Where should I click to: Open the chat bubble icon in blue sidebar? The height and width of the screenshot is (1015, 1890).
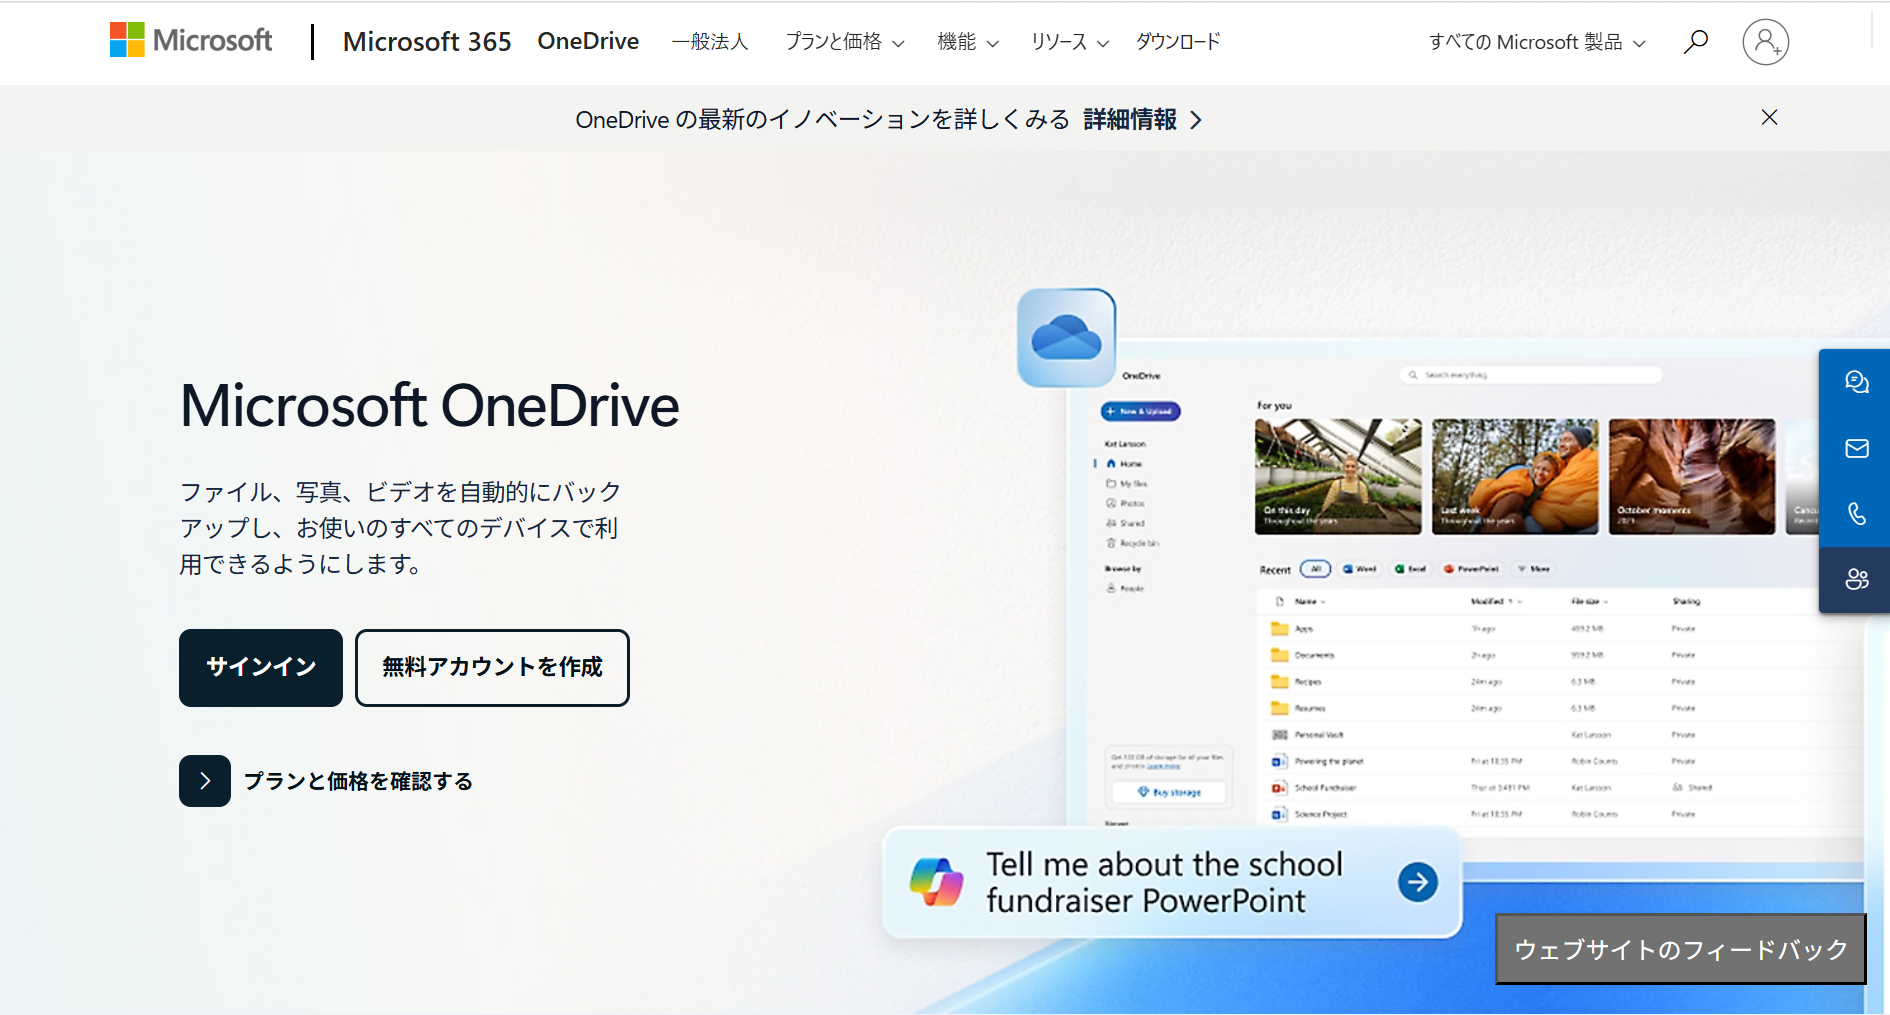1856,382
